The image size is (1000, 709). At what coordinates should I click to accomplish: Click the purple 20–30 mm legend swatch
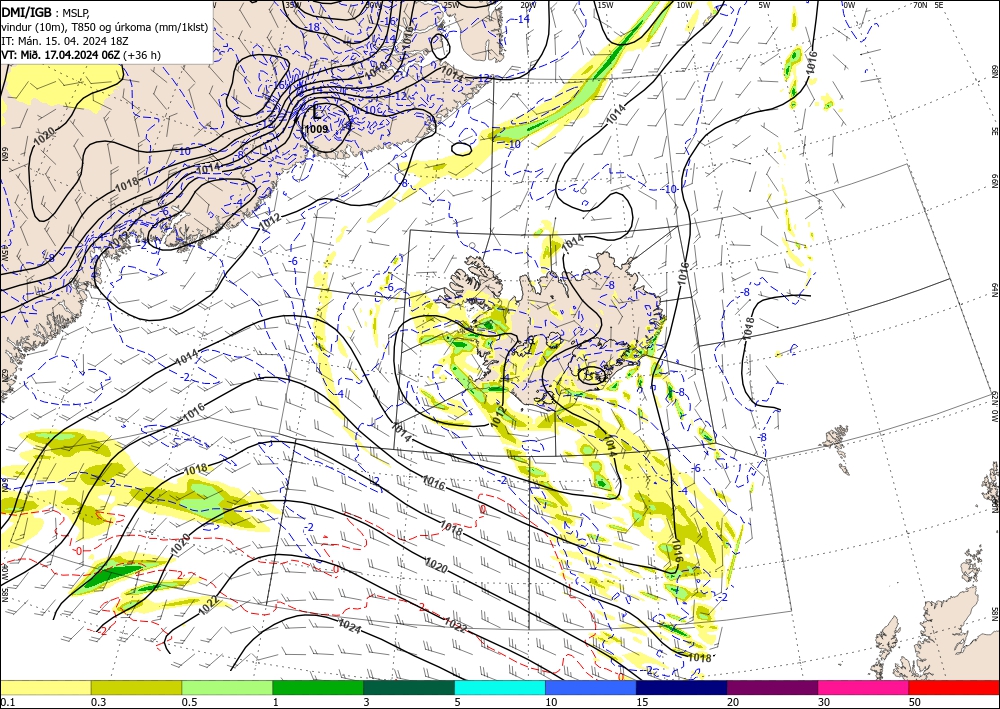(x=772, y=687)
